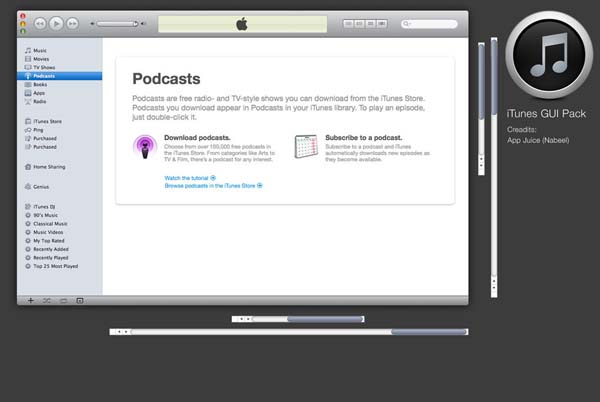
Task: Click the search field in toolbar
Action: pyautogui.click(x=429, y=24)
